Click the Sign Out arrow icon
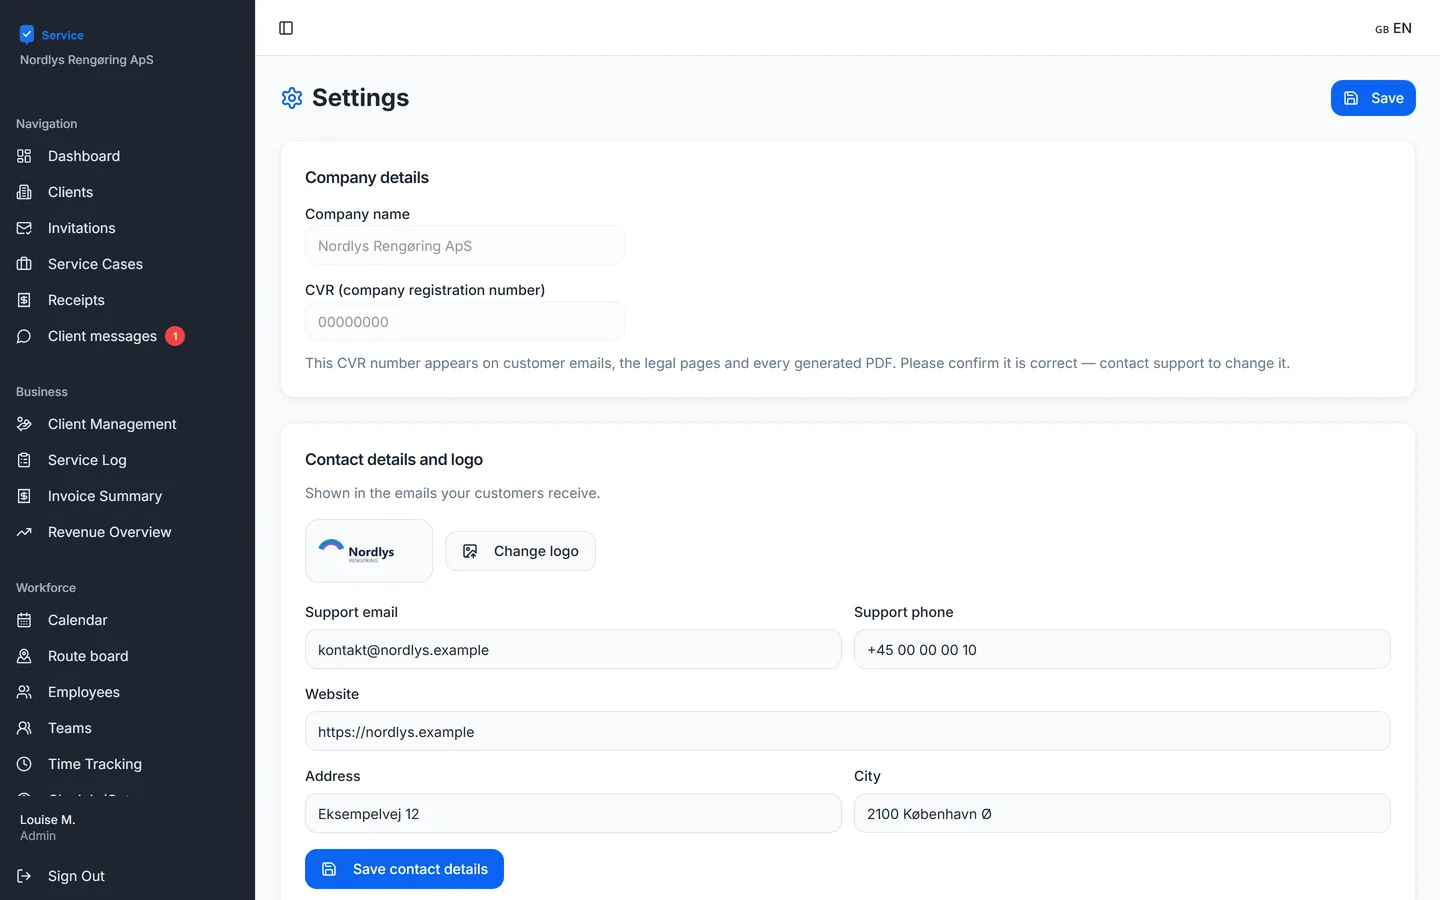1440x900 pixels. pyautogui.click(x=24, y=876)
